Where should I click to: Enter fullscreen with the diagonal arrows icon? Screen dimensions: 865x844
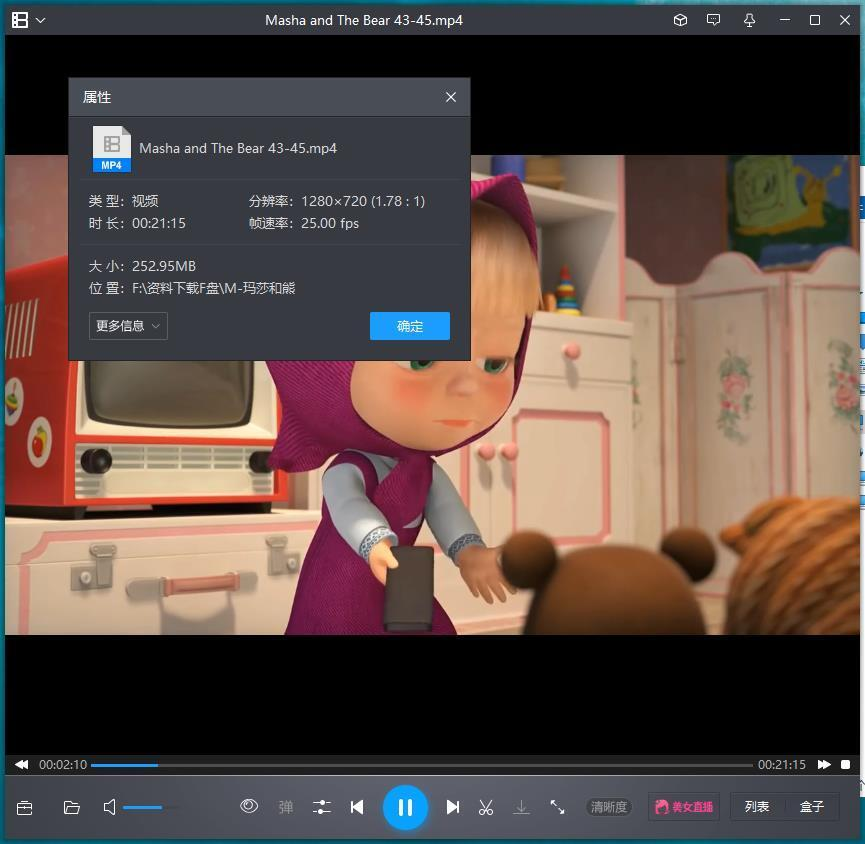(557, 807)
